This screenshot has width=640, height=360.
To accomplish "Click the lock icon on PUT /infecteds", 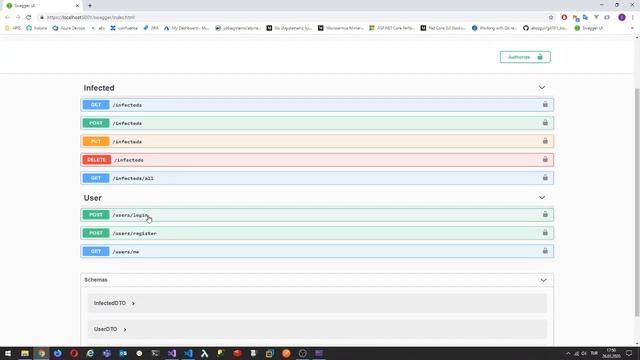I will coord(545,141).
